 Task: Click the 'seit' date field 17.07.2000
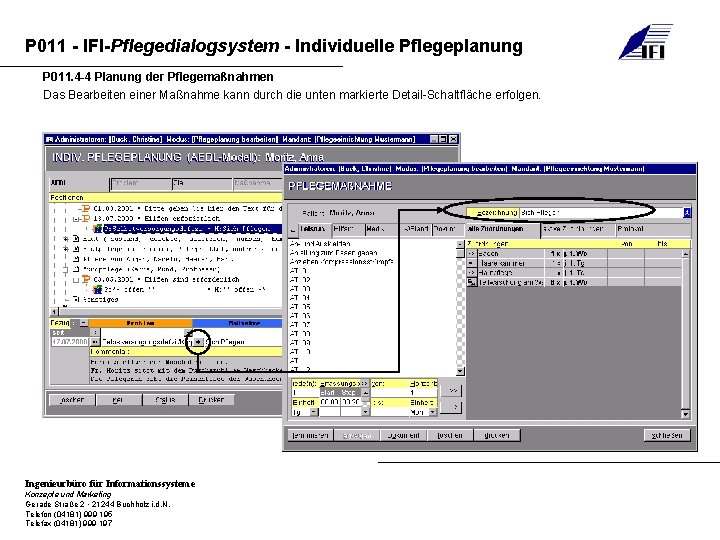tap(70, 342)
